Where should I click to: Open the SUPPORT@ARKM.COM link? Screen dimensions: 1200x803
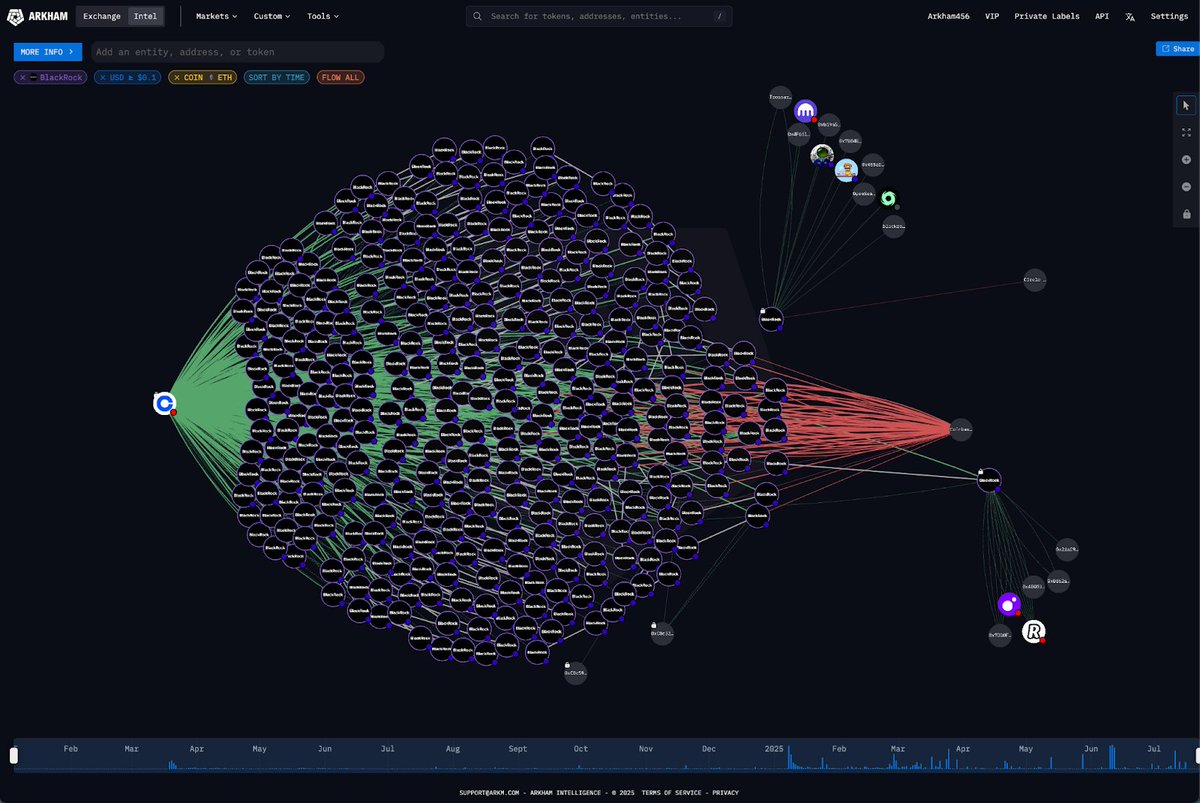[490, 792]
